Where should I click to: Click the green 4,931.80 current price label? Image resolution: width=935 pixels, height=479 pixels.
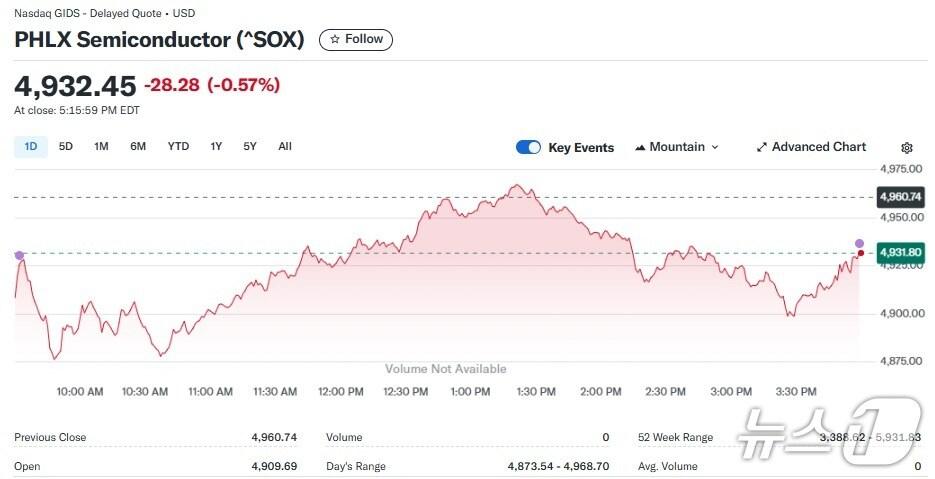(897, 253)
